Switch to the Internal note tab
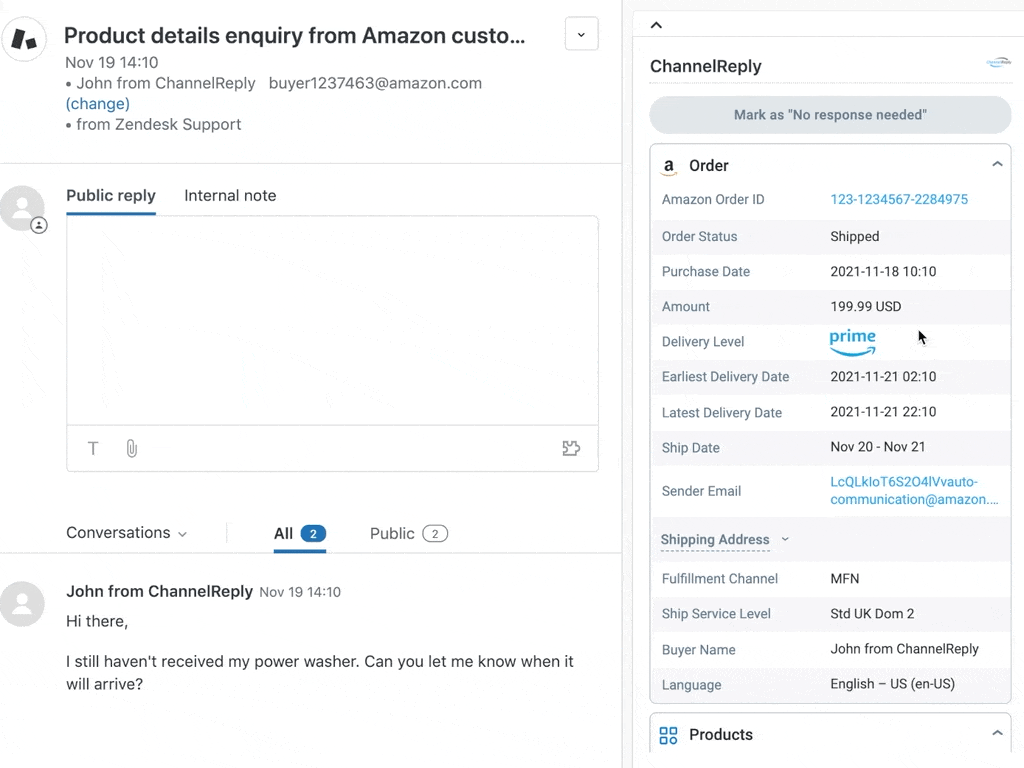Image resolution: width=1024 pixels, height=768 pixels. click(x=230, y=196)
